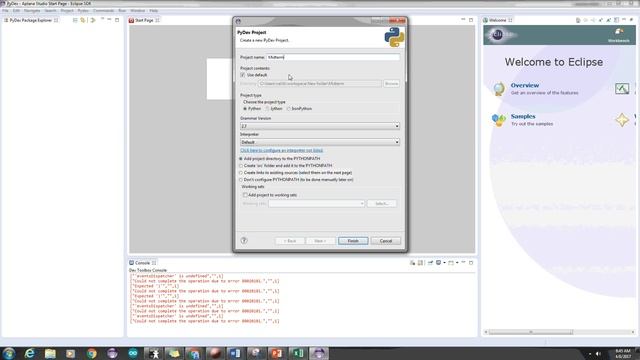Select the Welcome tab
This screenshot has height=360, width=640.
click(x=498, y=20)
